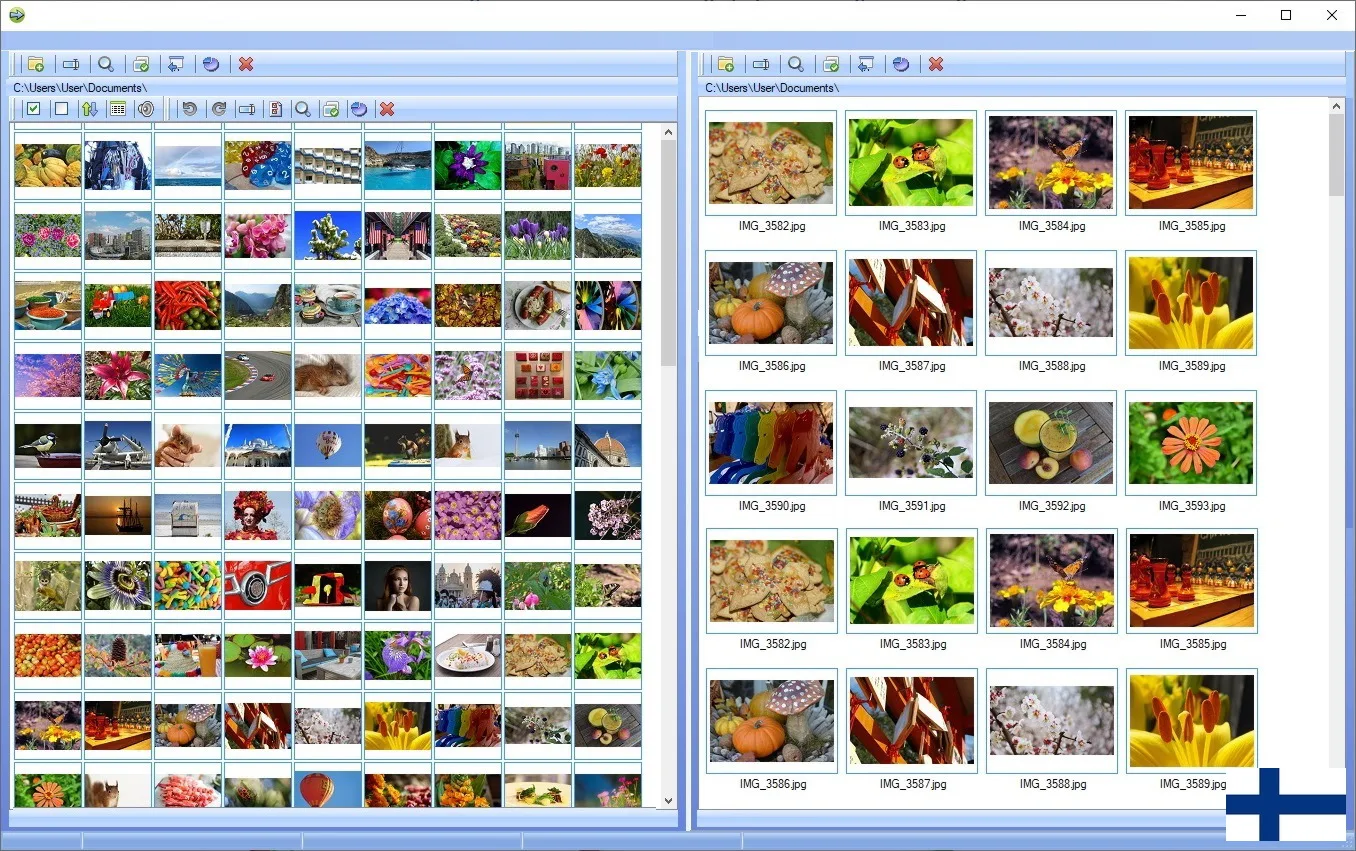Click the check all checkbox icon
The height and width of the screenshot is (851, 1356).
pos(33,109)
